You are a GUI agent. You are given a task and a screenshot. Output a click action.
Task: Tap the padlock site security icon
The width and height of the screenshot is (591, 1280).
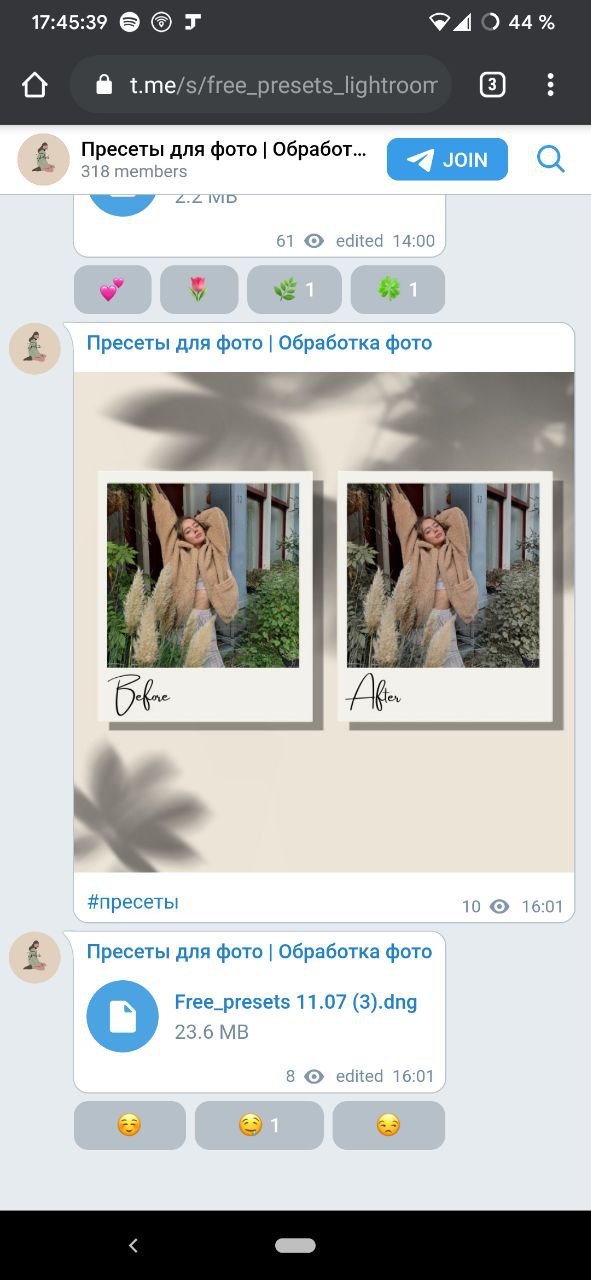(104, 85)
